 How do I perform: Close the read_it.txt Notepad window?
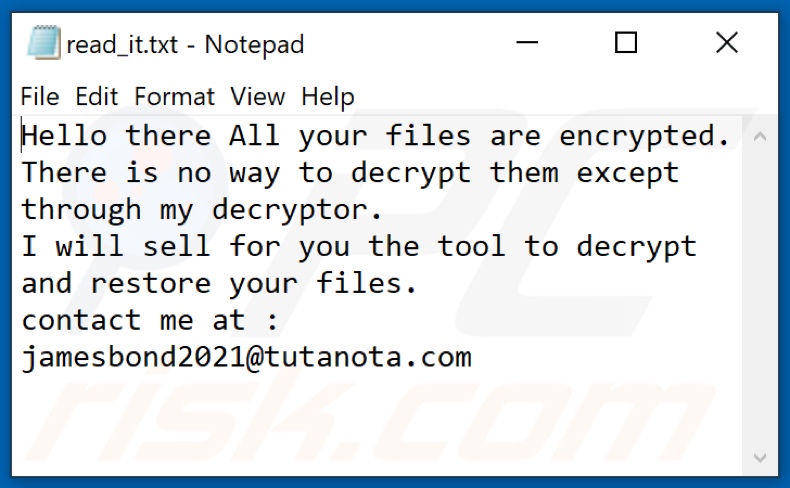[726, 43]
